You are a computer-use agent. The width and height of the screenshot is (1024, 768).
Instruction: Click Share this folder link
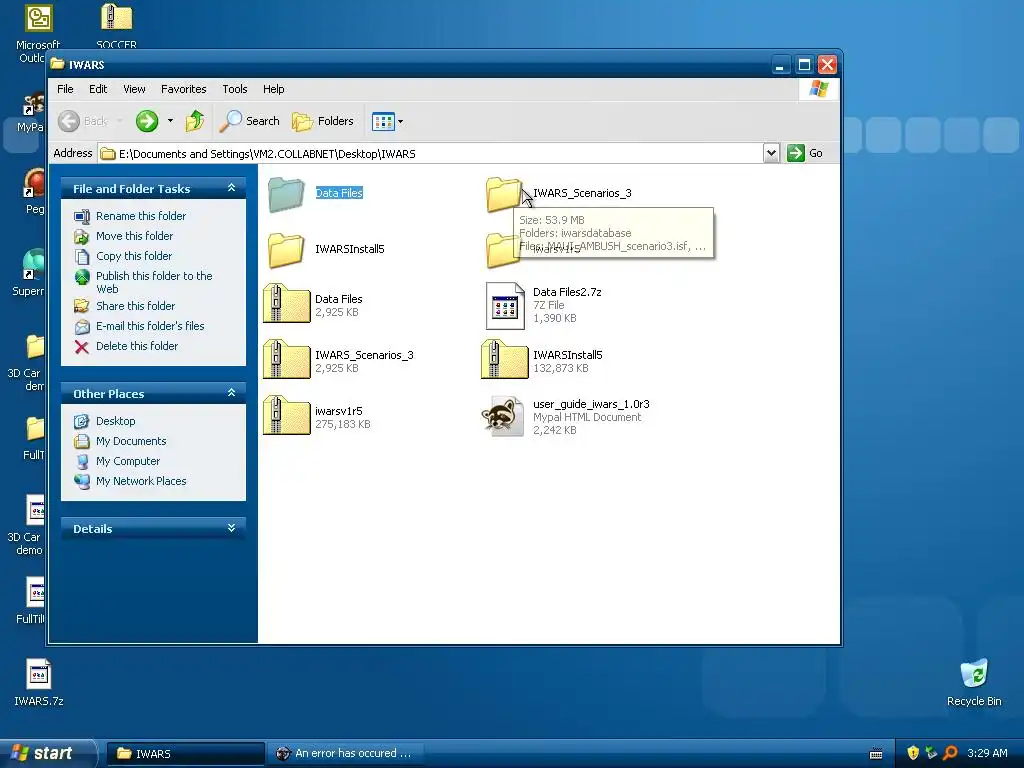(135, 306)
